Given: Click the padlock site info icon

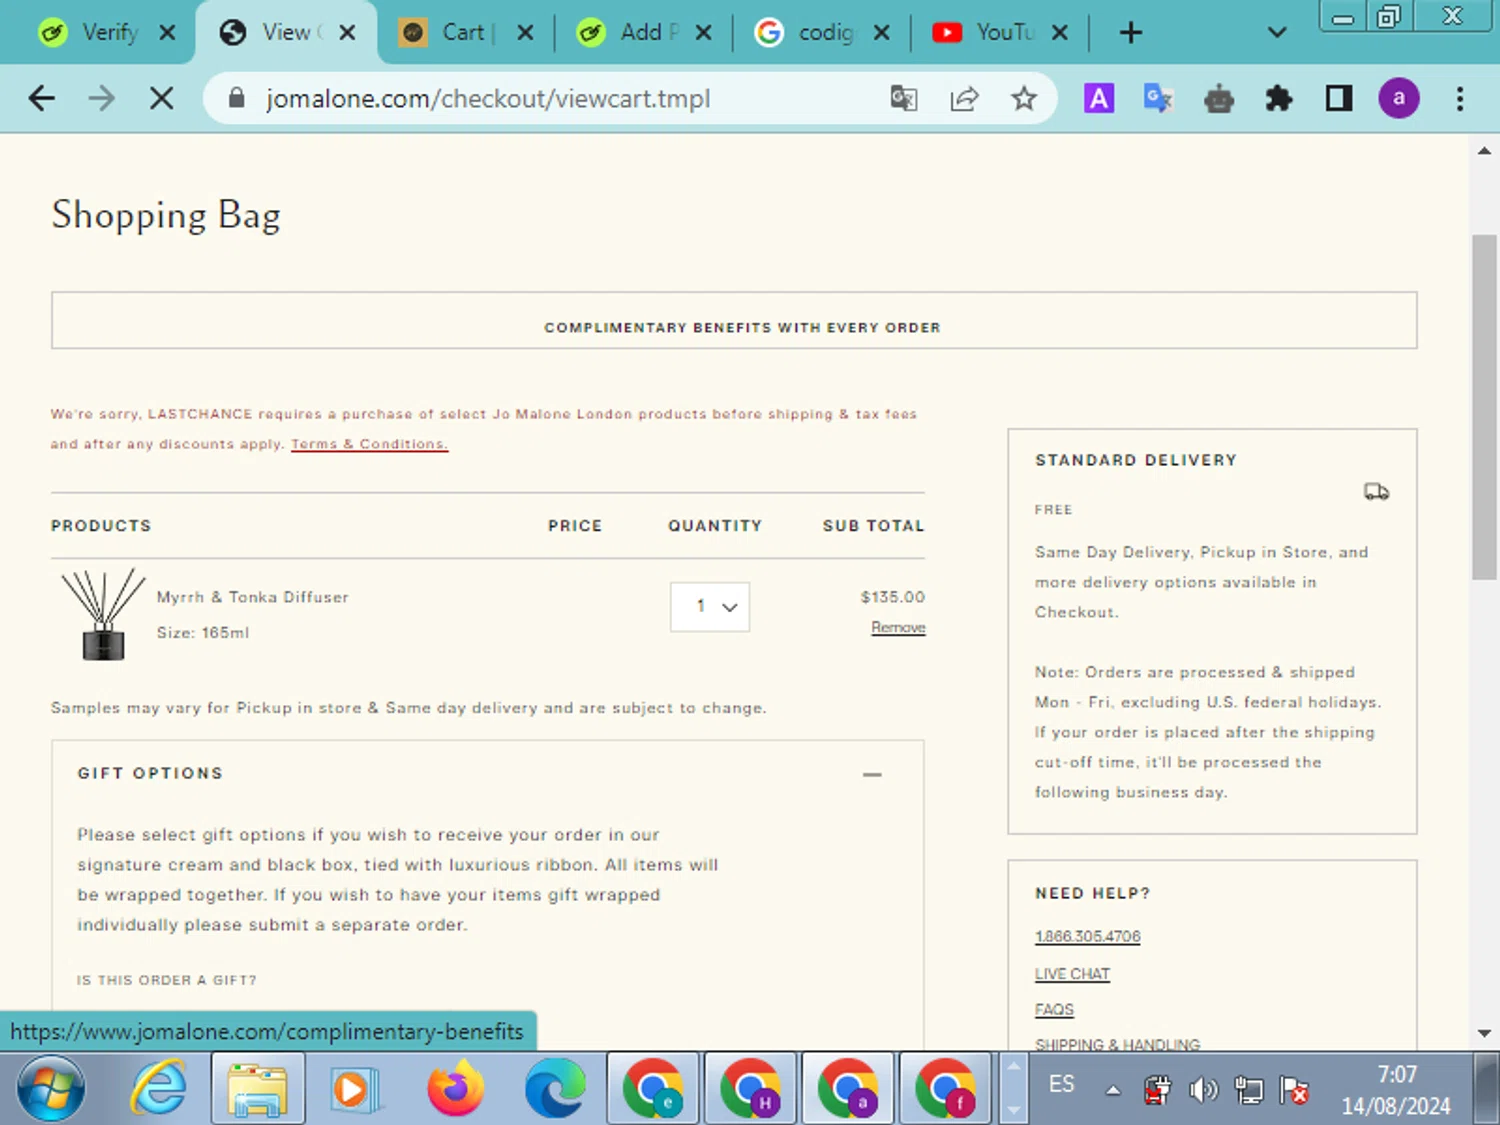Looking at the screenshot, I should point(236,98).
